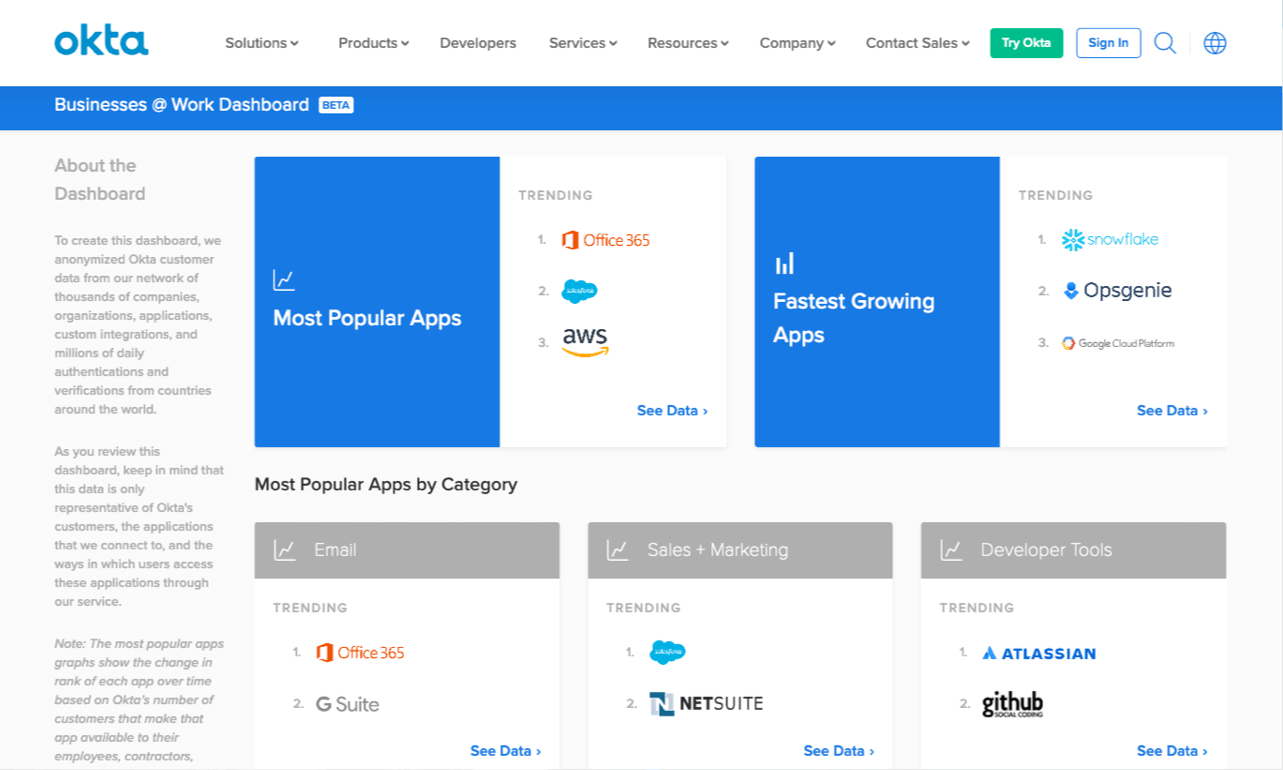Open See Data in Sales + Marketing card
Screen dimensions: 1283x770
coord(839,751)
